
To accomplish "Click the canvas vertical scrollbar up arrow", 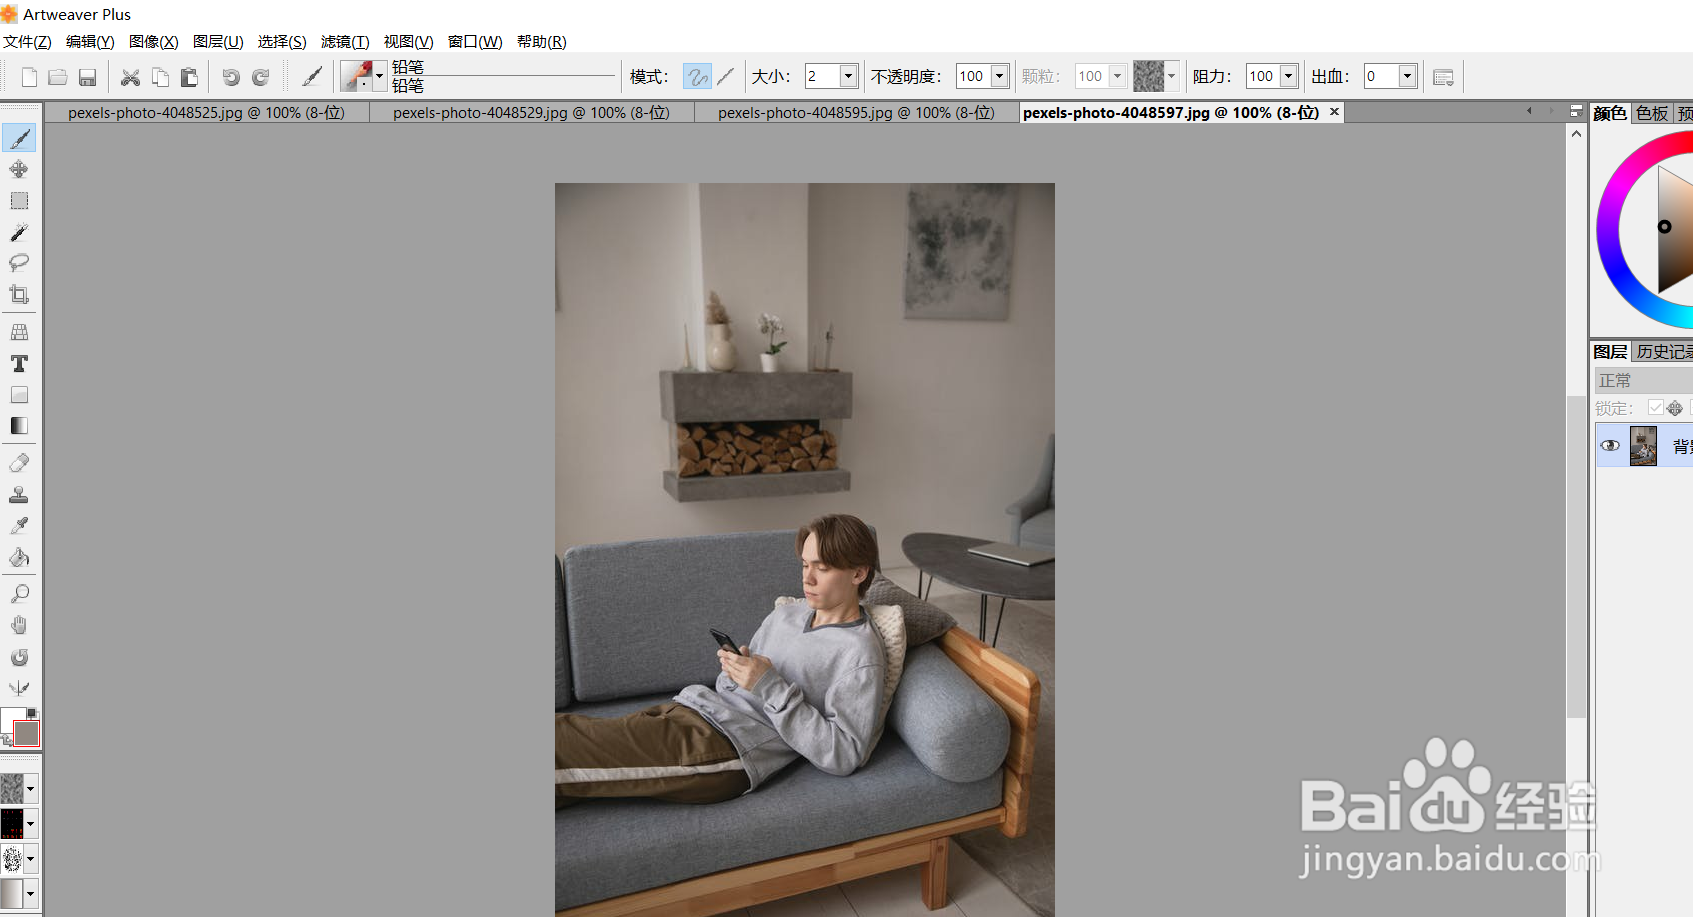I will [1577, 133].
